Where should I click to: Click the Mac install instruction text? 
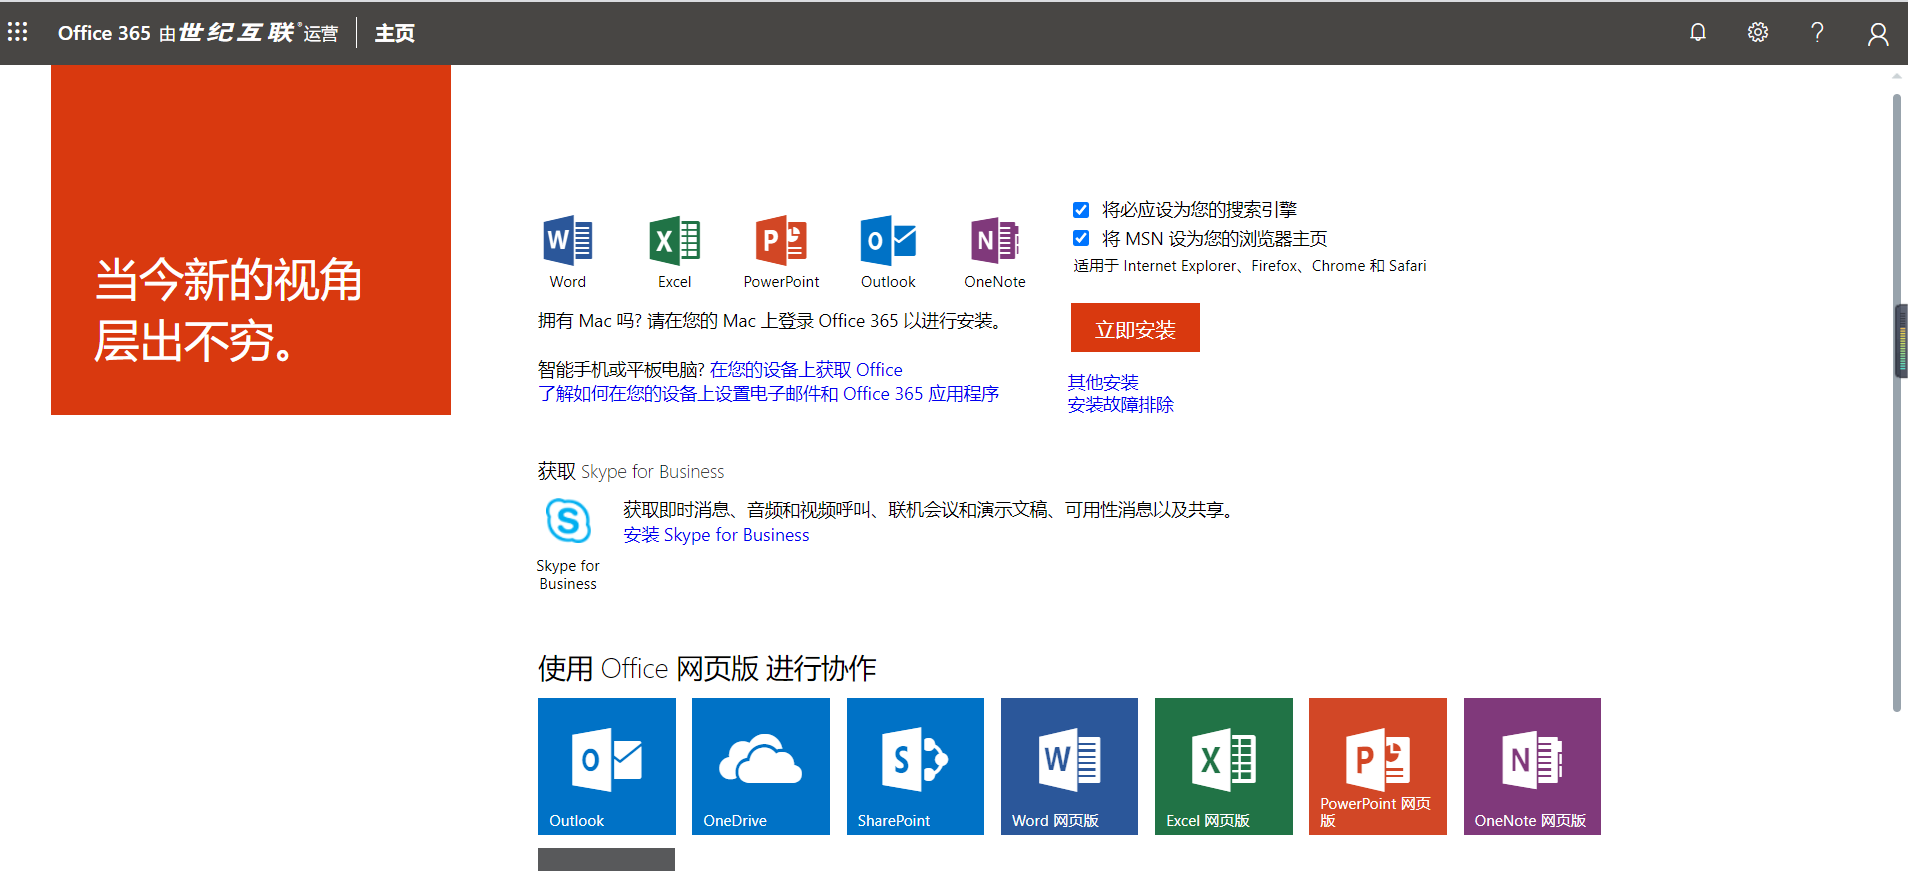770,321
